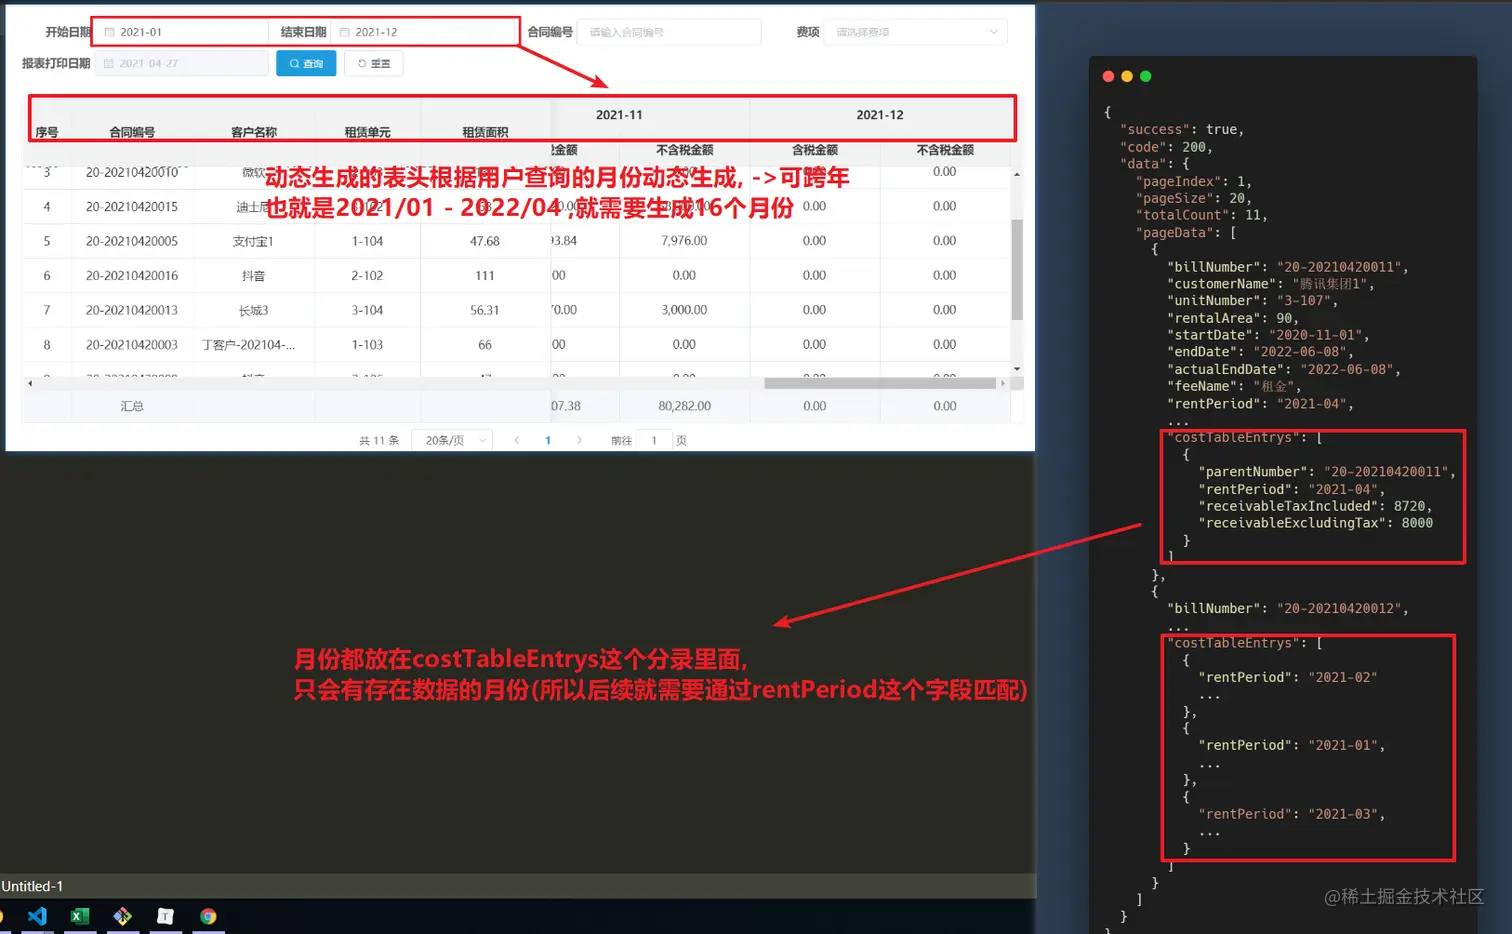This screenshot has height=934, width=1512.
Task: Click "success": true line in JSON
Action: (1182, 130)
